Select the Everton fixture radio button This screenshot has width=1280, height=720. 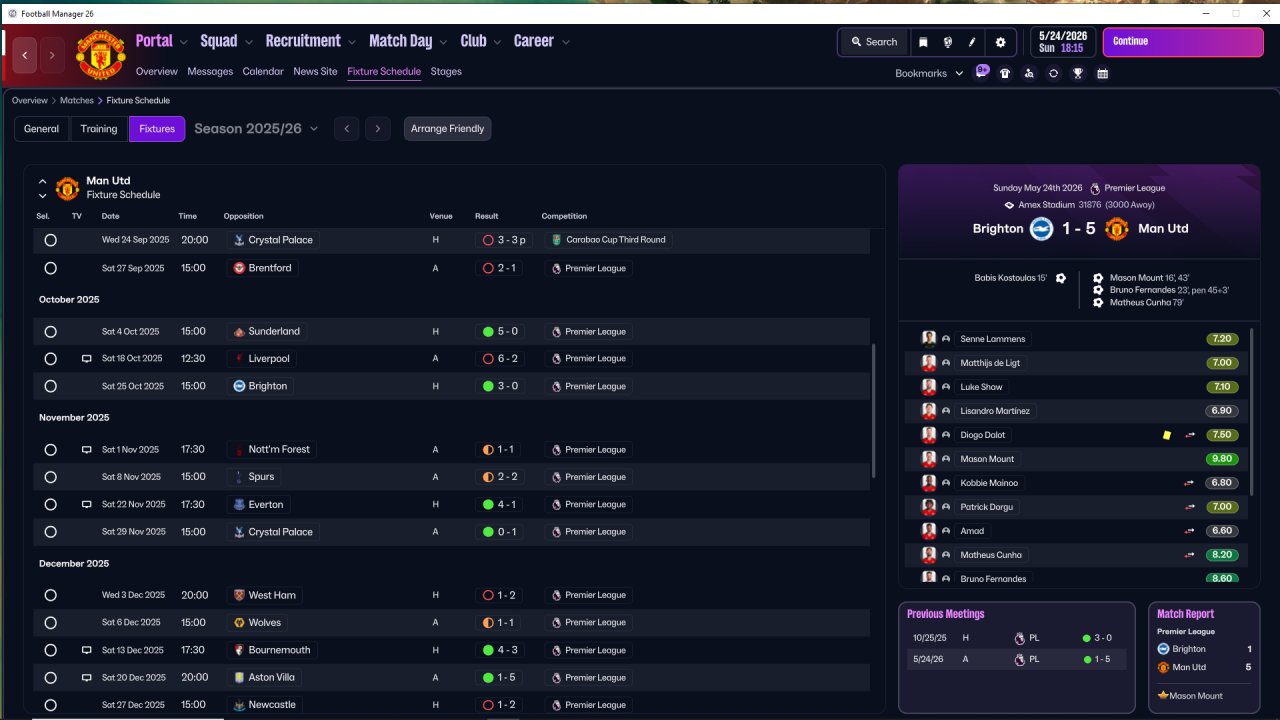click(50, 505)
